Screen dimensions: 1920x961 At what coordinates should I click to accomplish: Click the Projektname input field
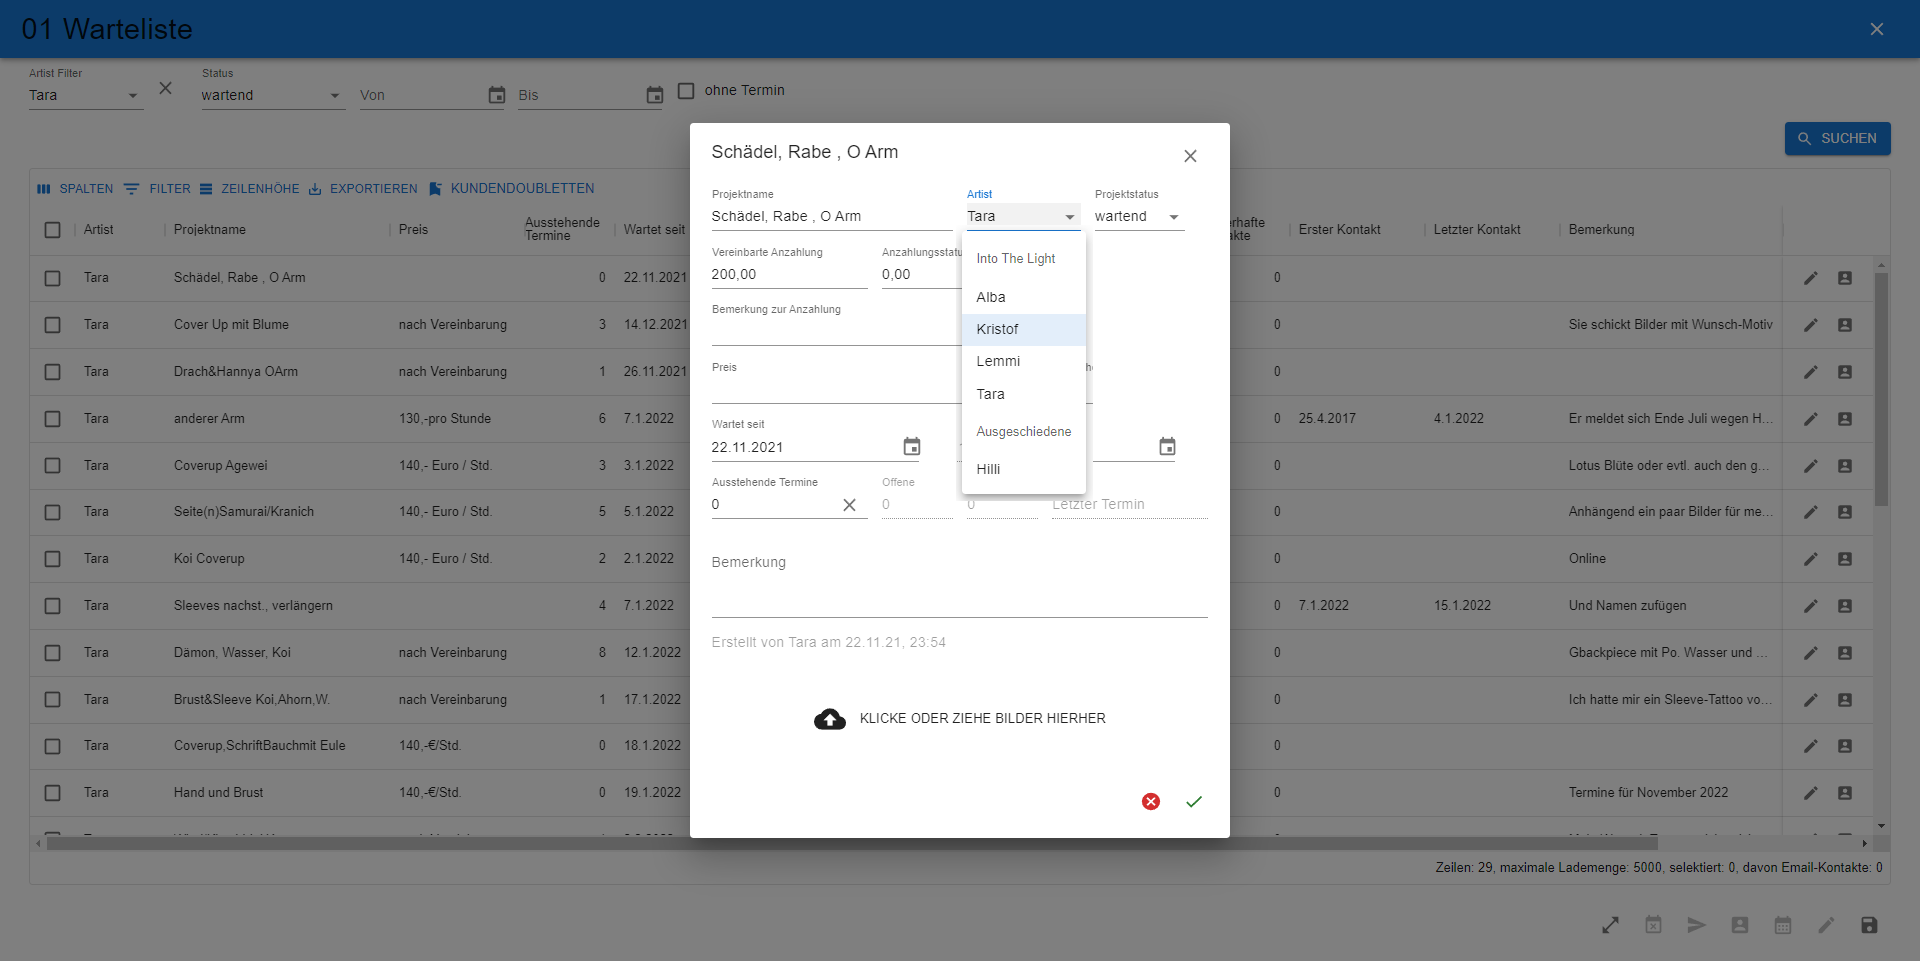coord(832,217)
